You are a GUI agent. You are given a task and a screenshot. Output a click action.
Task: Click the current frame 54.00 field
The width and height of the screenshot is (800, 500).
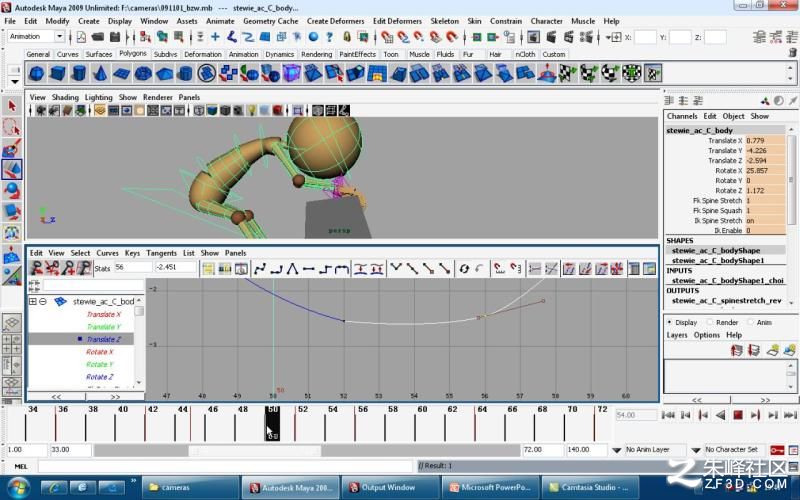point(636,415)
